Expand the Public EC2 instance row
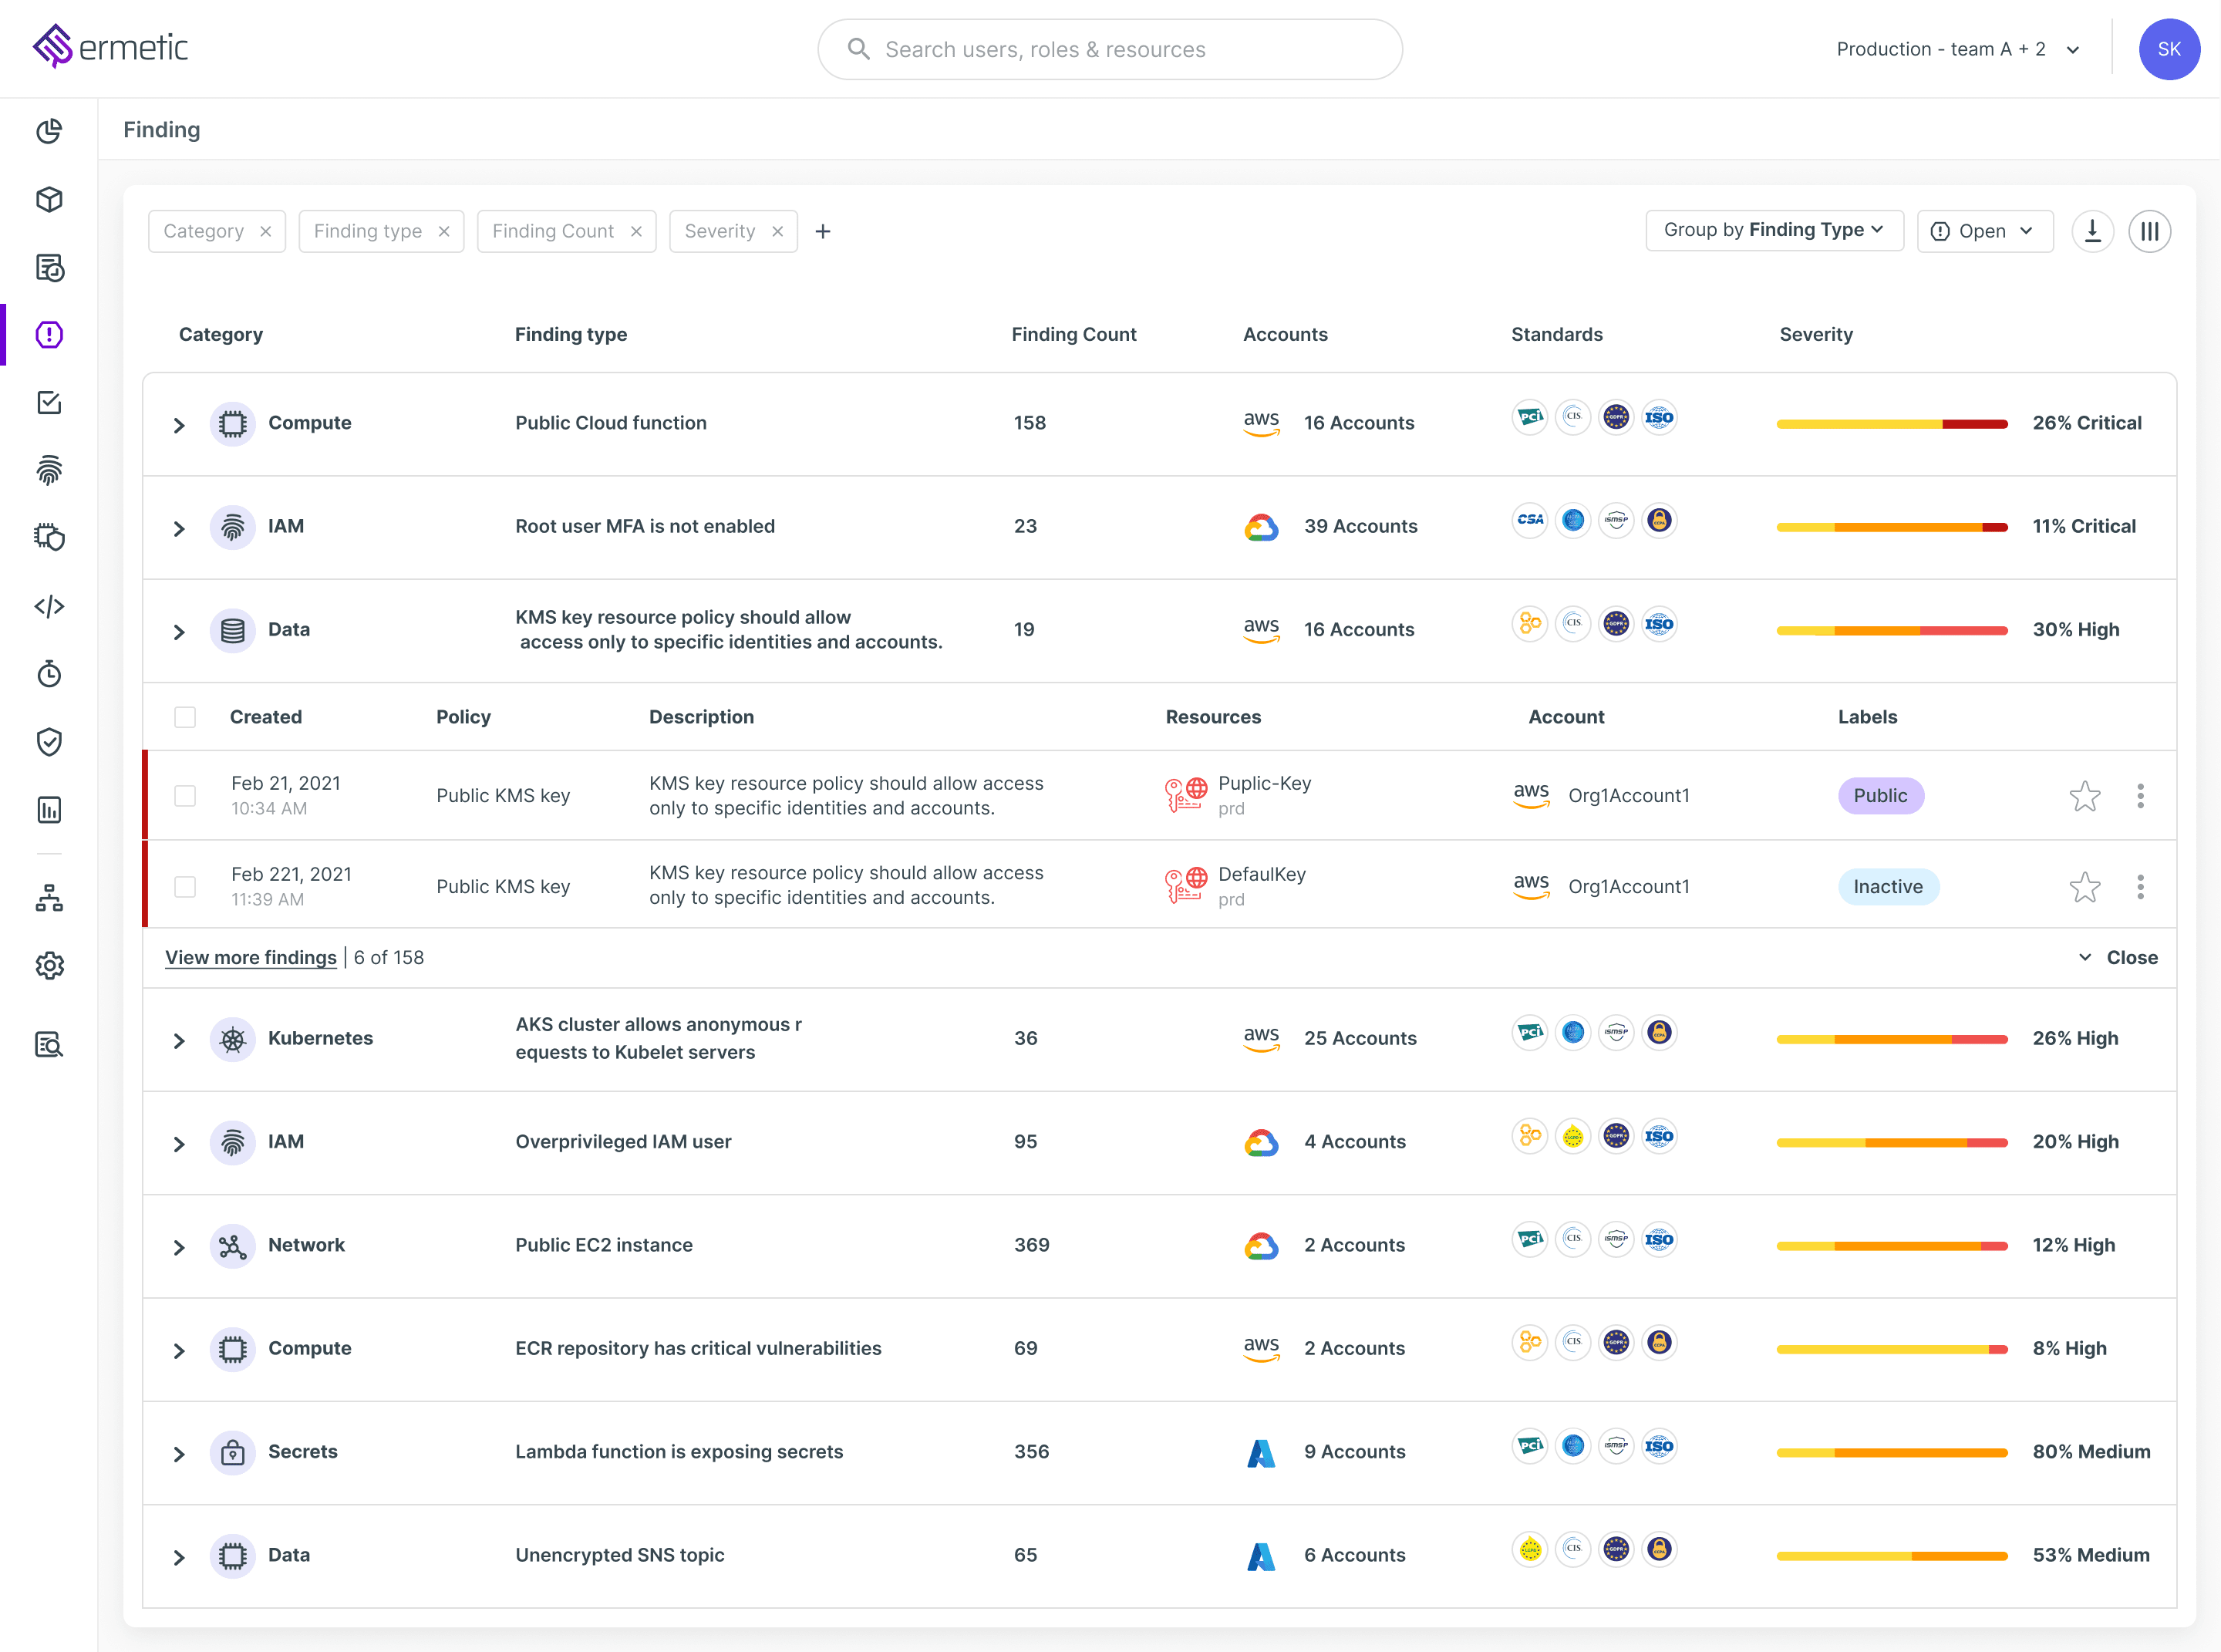2221x1652 pixels. [x=179, y=1248]
